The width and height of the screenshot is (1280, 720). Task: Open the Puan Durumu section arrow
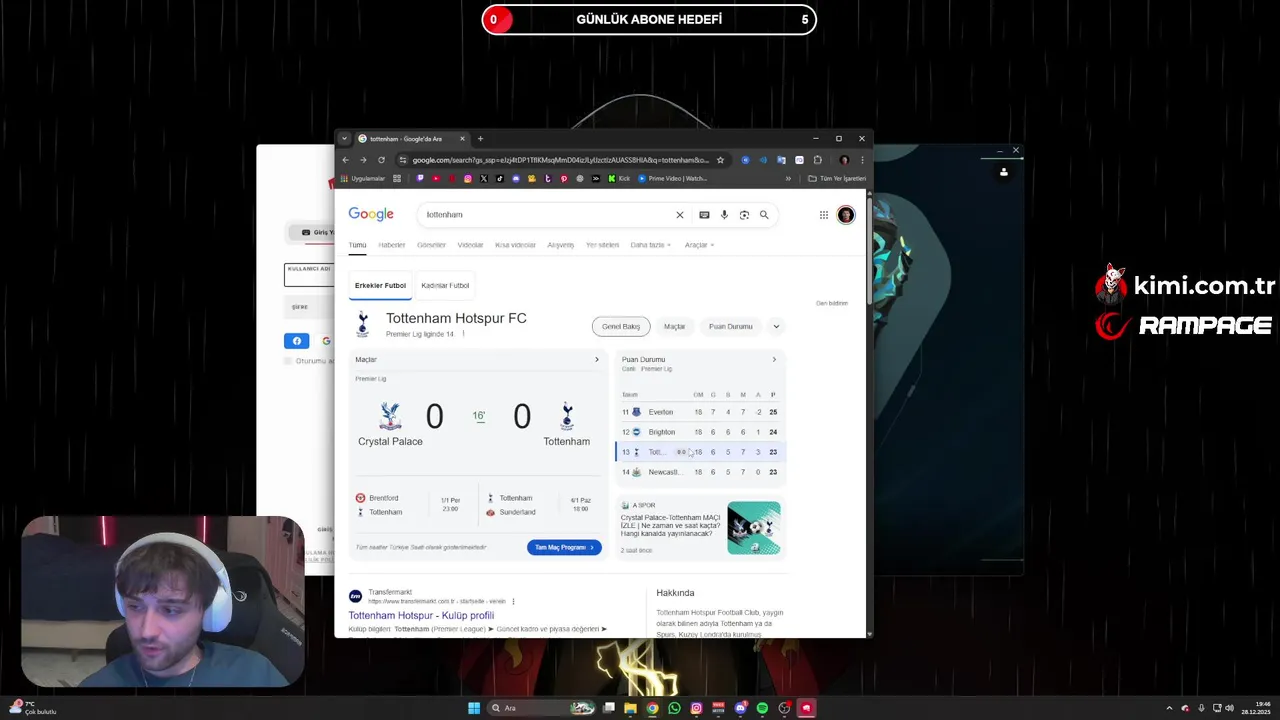tap(774, 360)
